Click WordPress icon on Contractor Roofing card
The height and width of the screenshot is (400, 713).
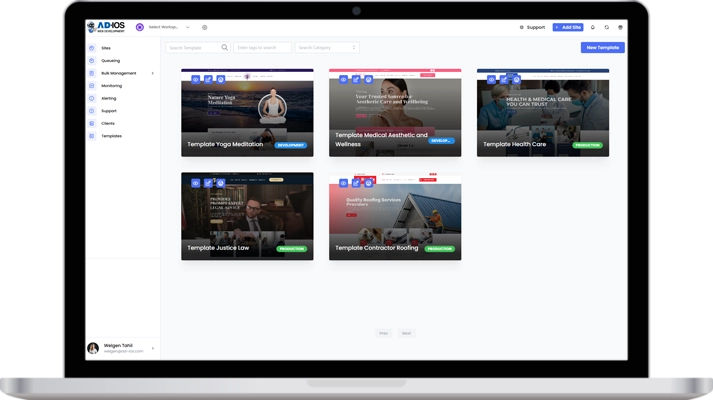[x=368, y=183]
